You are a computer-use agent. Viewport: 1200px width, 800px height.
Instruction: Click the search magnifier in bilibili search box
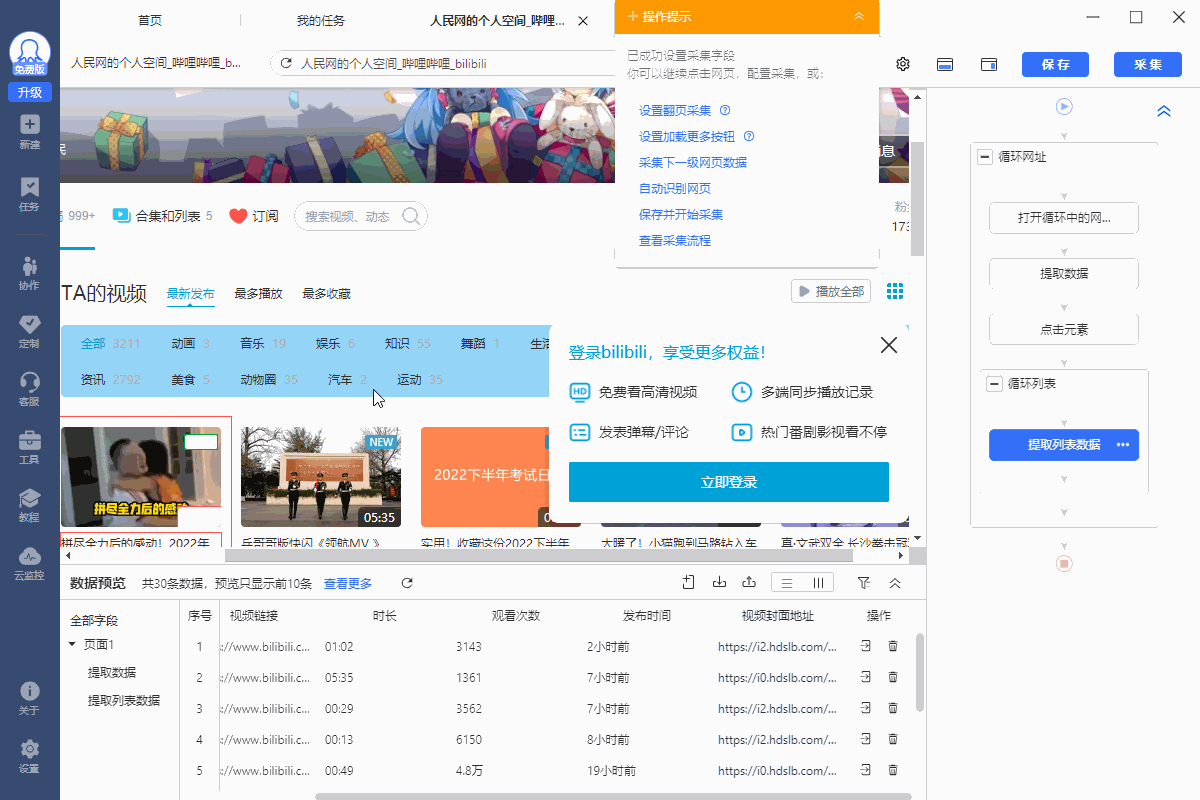(411, 216)
